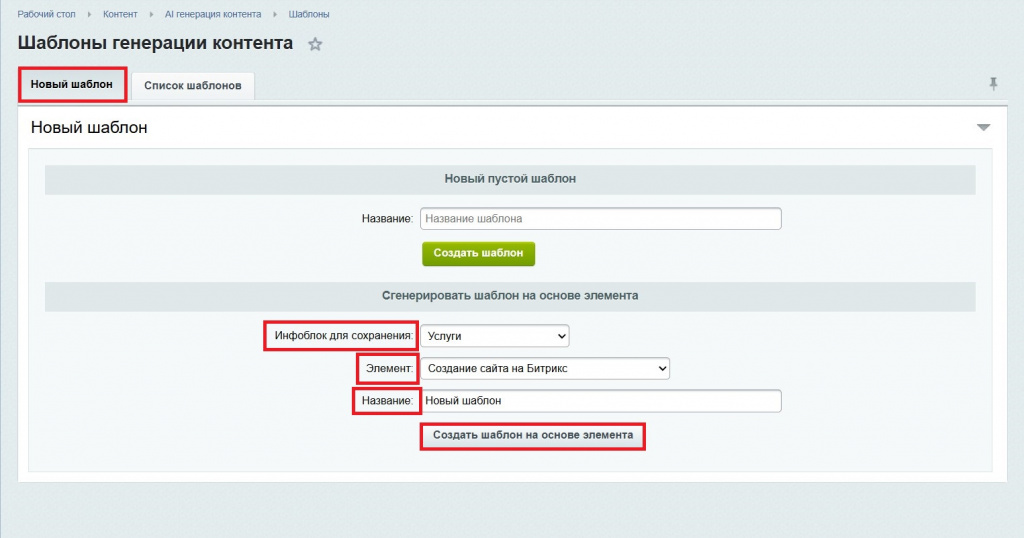Collapse the Новый шаблон panel

point(983,128)
